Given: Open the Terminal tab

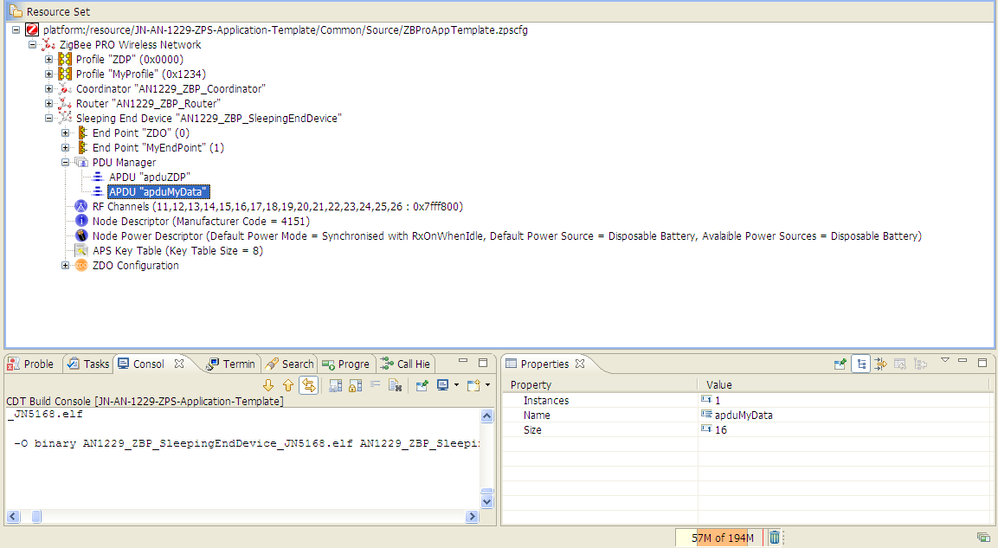Looking at the screenshot, I should pyautogui.click(x=232, y=364).
